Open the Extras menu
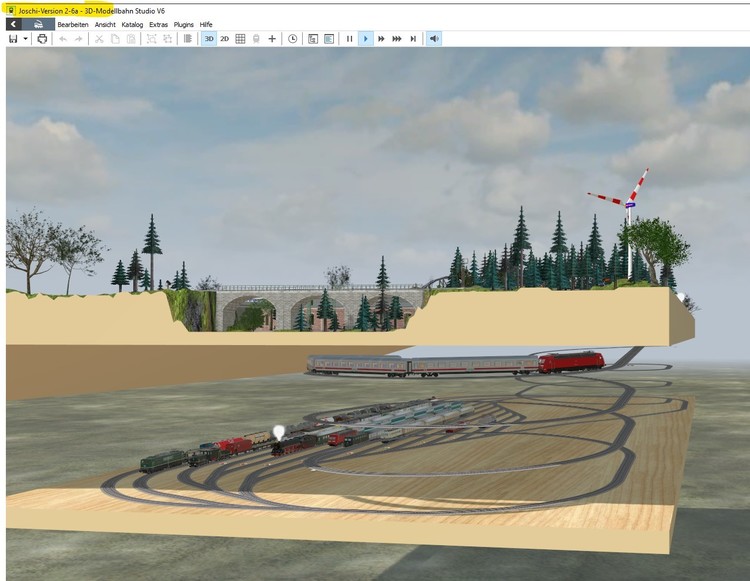Image resolution: width=750 pixels, height=581 pixels. tap(158, 24)
